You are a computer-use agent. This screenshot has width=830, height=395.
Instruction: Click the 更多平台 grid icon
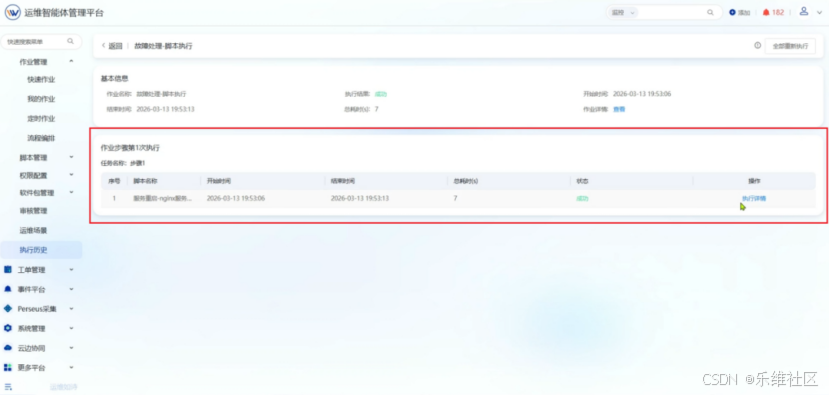(7, 367)
